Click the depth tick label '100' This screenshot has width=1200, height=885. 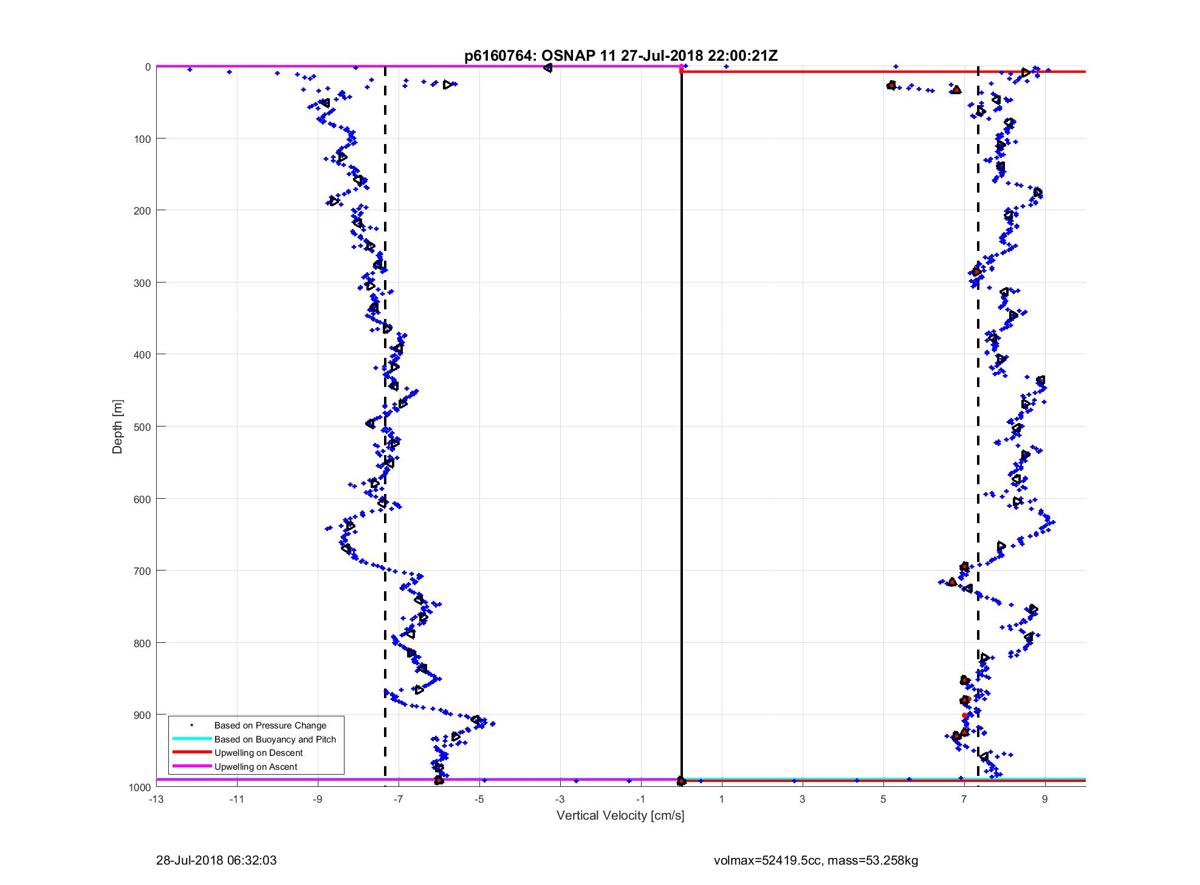pyautogui.click(x=141, y=139)
